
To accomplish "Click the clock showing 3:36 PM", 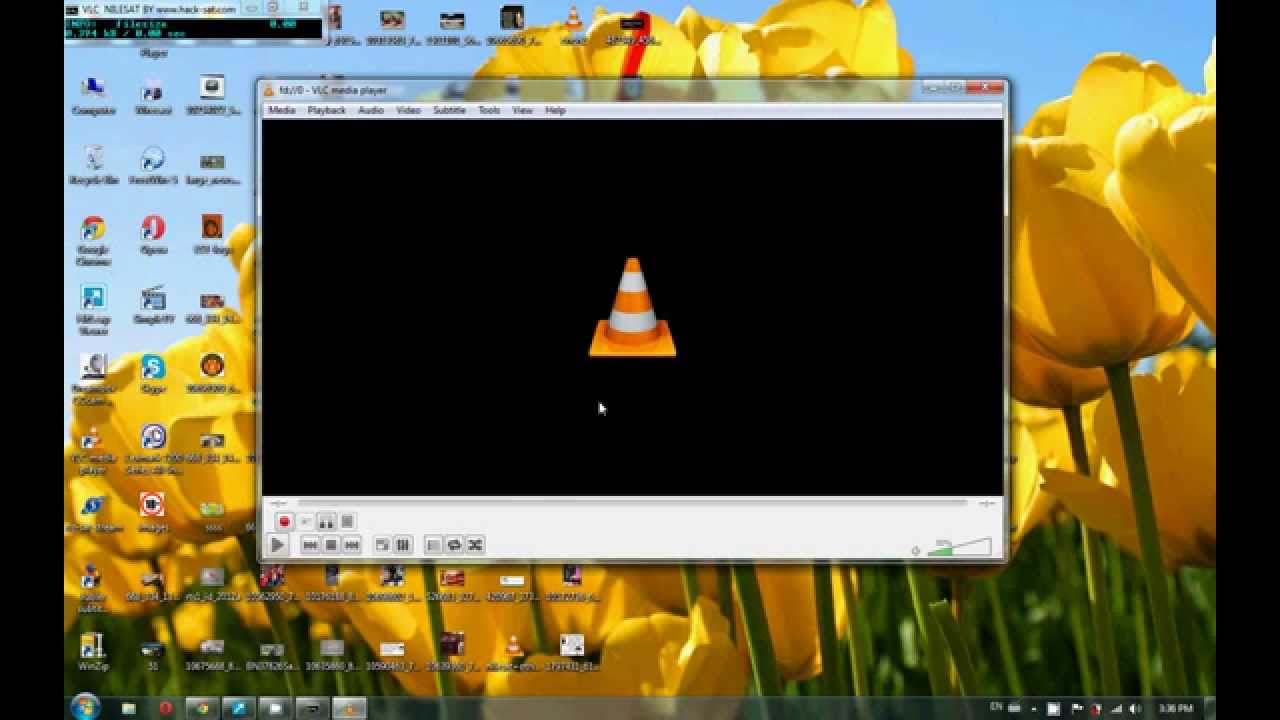I will (1174, 708).
